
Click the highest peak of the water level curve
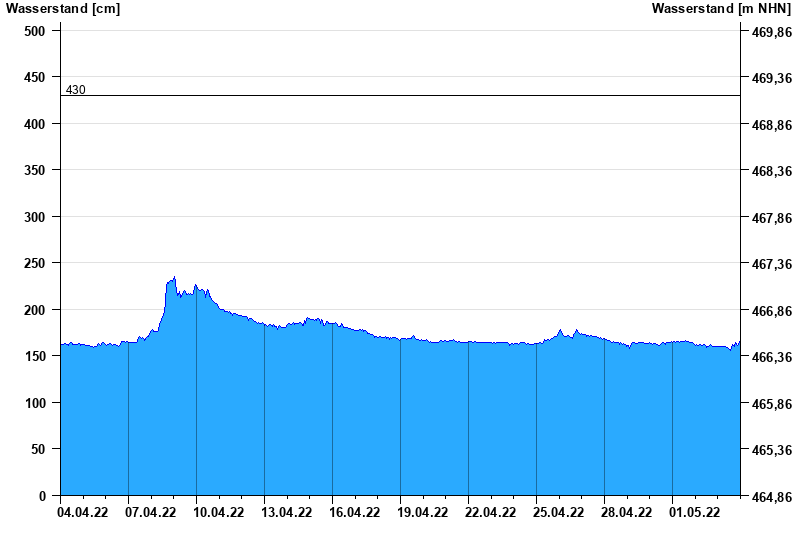[174, 278]
